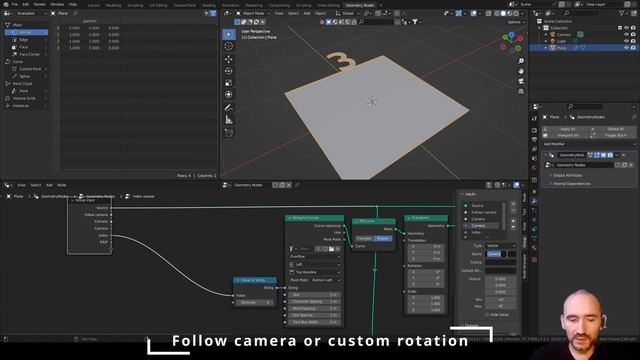Toggle the camera view icon in viewport
640x360 pixels.
(x=521, y=81)
